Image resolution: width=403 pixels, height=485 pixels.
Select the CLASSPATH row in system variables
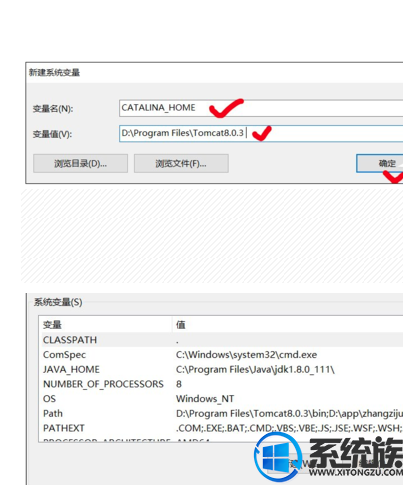point(221,340)
